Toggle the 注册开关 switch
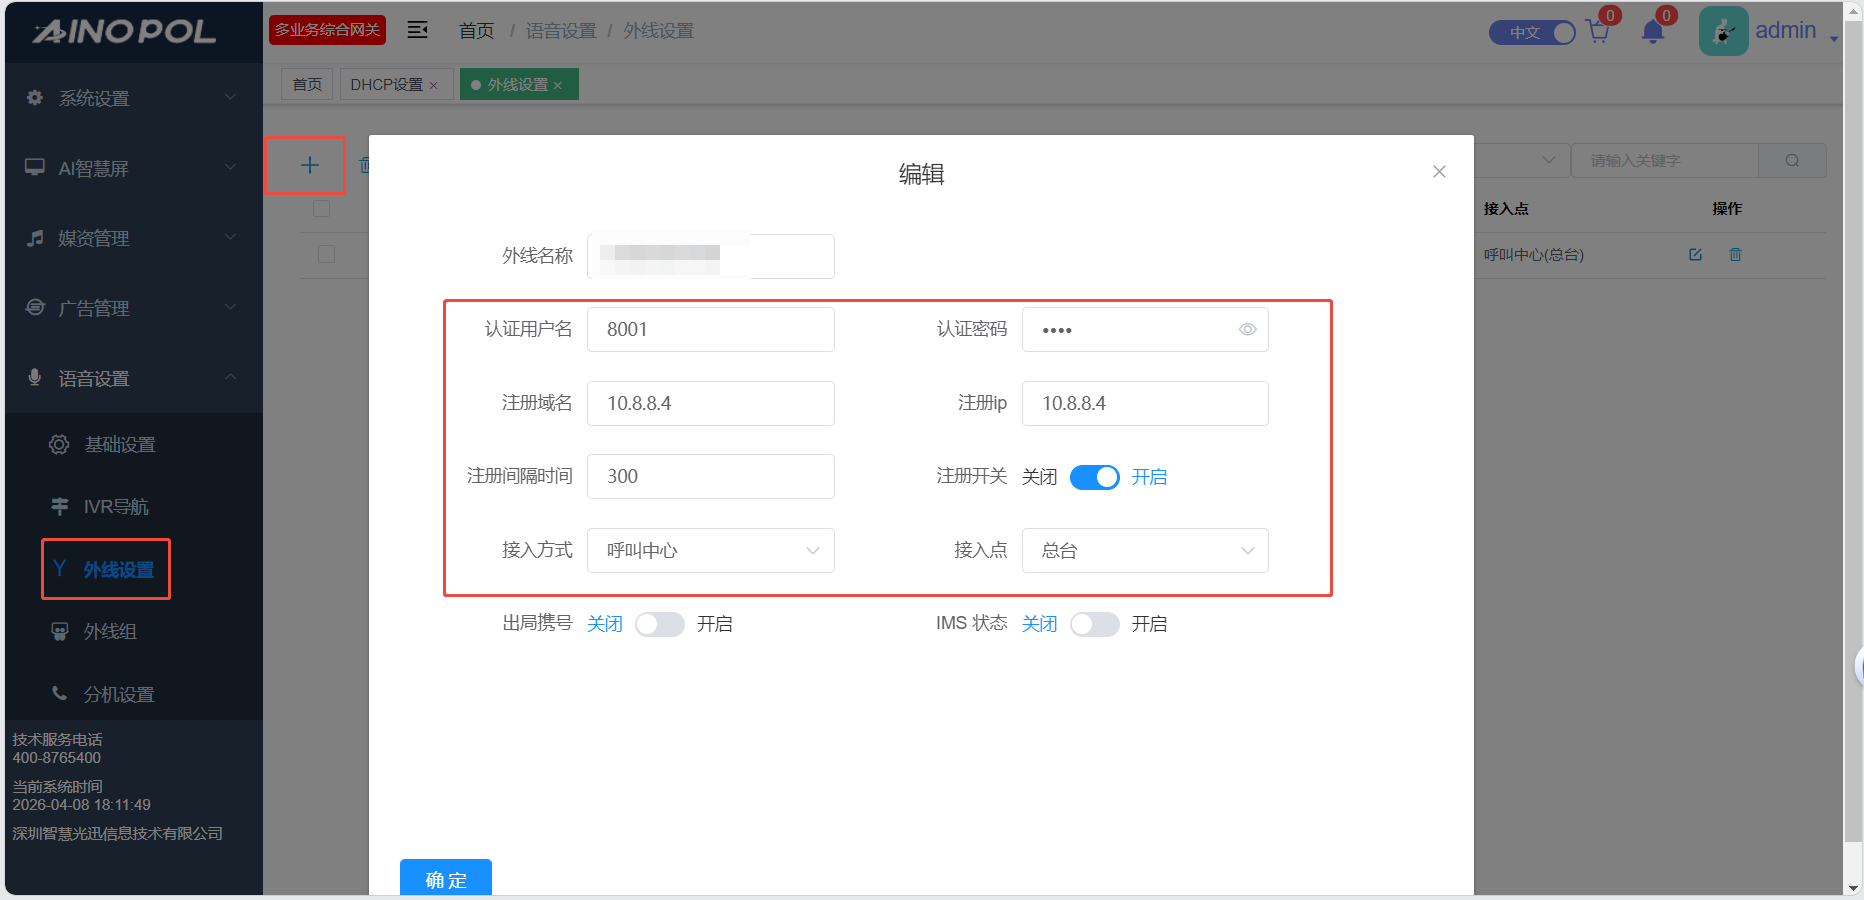Image resolution: width=1864 pixels, height=900 pixels. (1094, 478)
